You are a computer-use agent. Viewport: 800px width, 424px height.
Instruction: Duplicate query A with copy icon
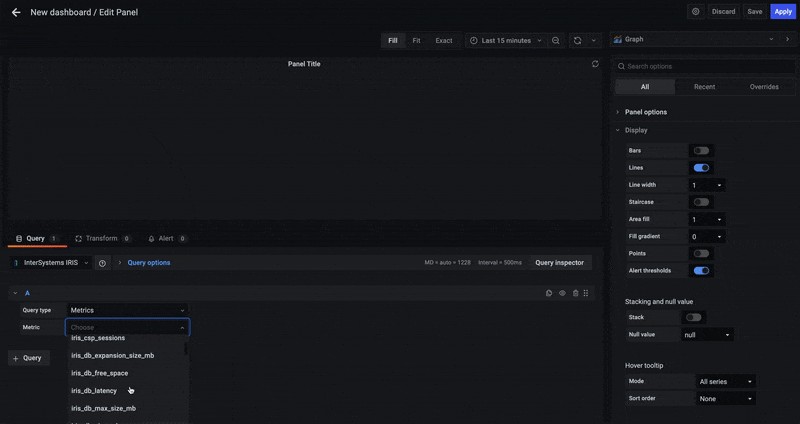pos(549,293)
